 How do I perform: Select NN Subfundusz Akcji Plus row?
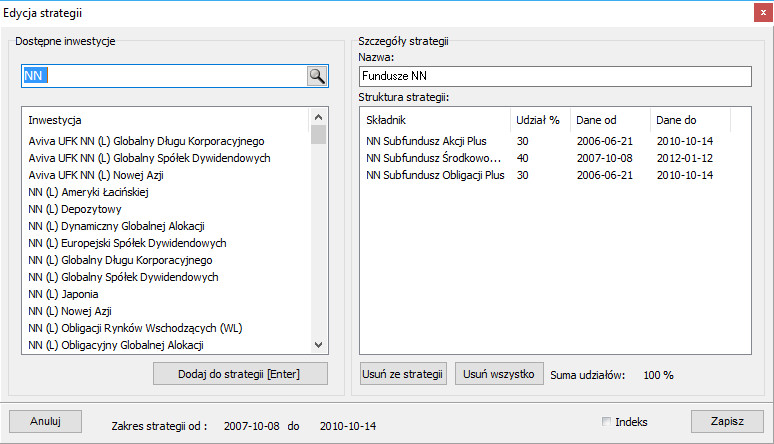(427, 141)
